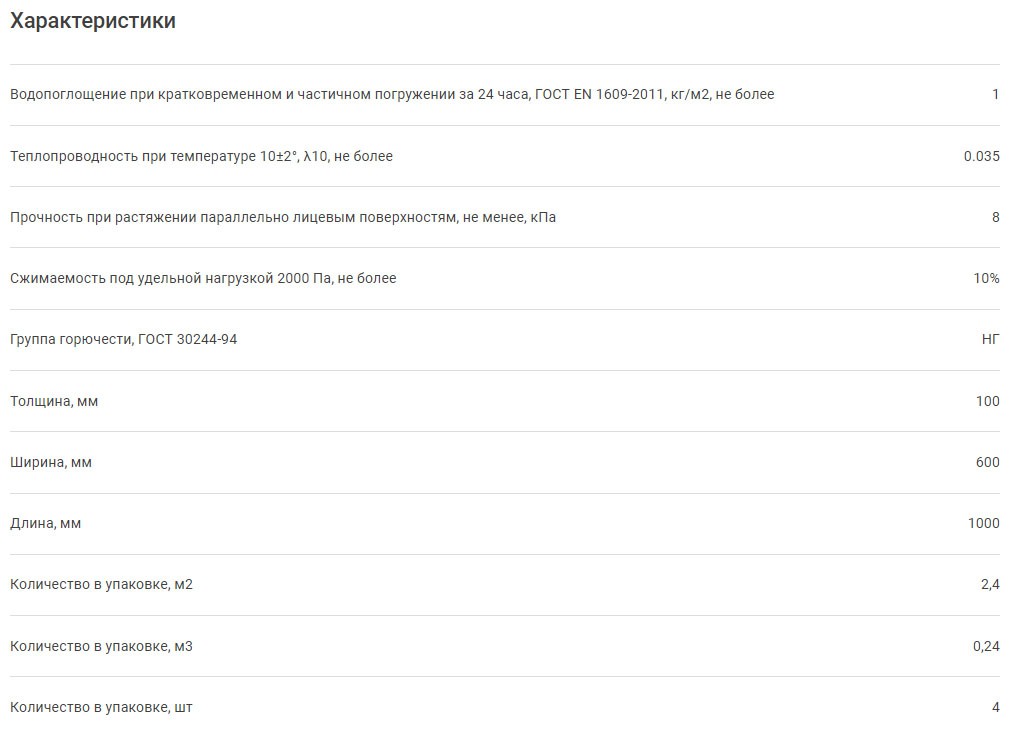This screenshot has width=1013, height=732.
Task: Click the "Количество в упаковке, м2" label
Action: tap(101, 584)
